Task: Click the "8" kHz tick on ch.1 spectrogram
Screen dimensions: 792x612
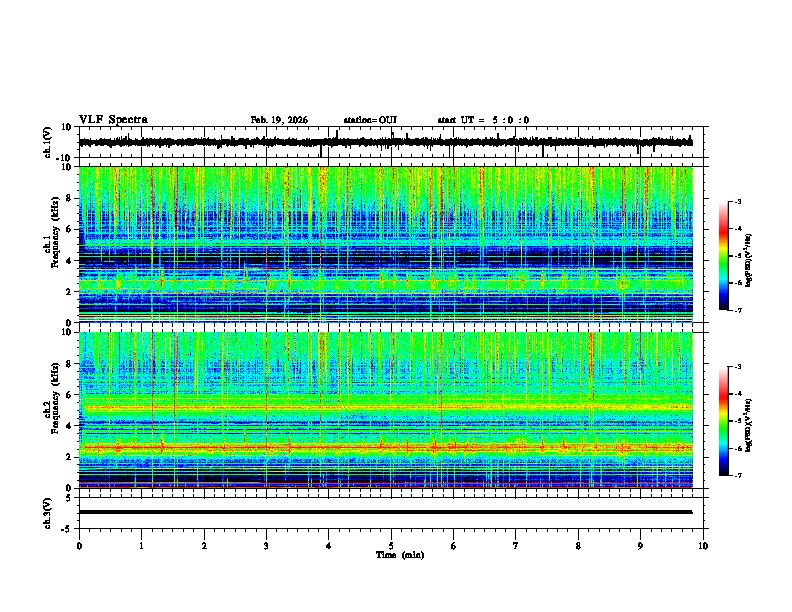Action: [69, 198]
